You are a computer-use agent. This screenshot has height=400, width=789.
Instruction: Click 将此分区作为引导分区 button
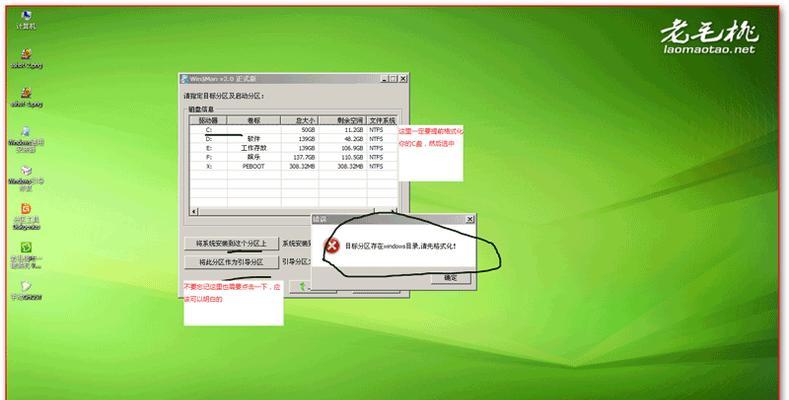tap(231, 262)
